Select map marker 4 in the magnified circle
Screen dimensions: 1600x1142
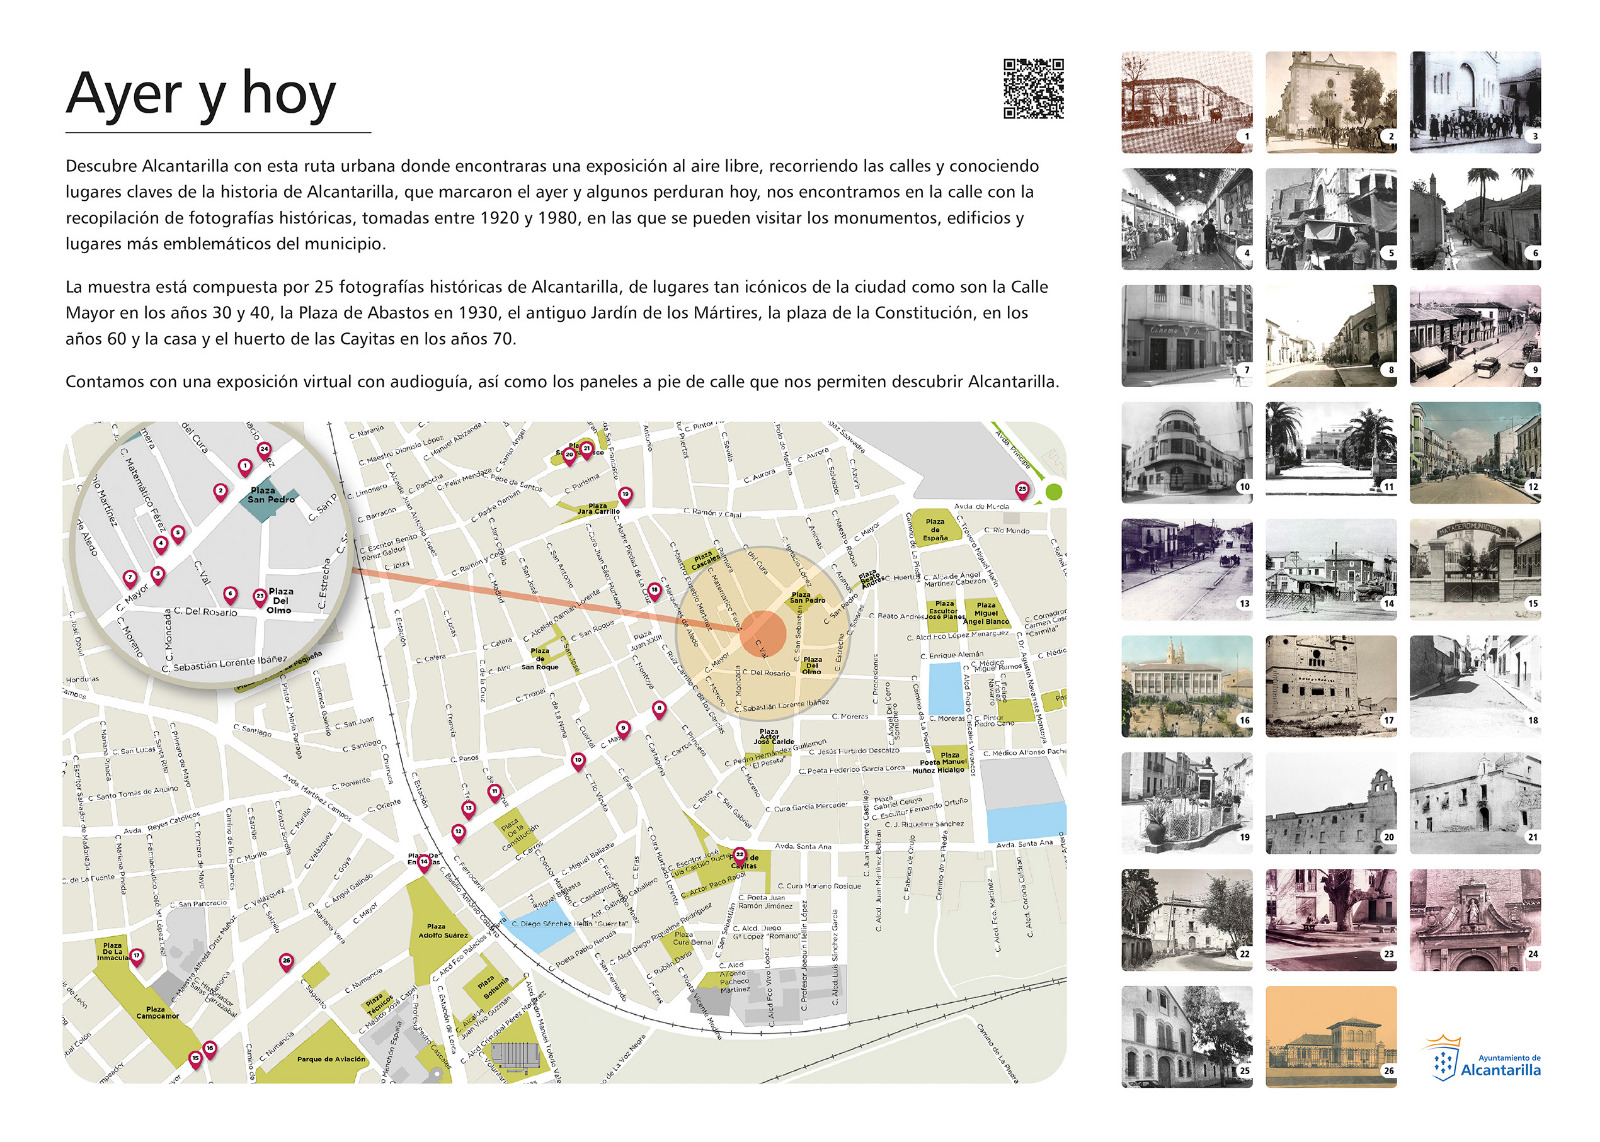(x=160, y=545)
